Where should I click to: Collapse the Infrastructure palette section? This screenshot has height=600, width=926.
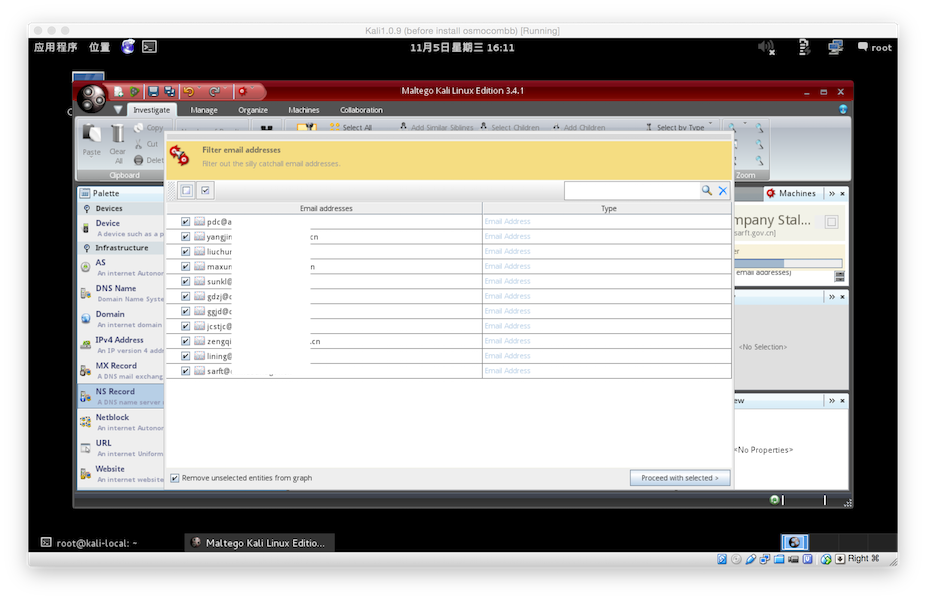coord(87,247)
